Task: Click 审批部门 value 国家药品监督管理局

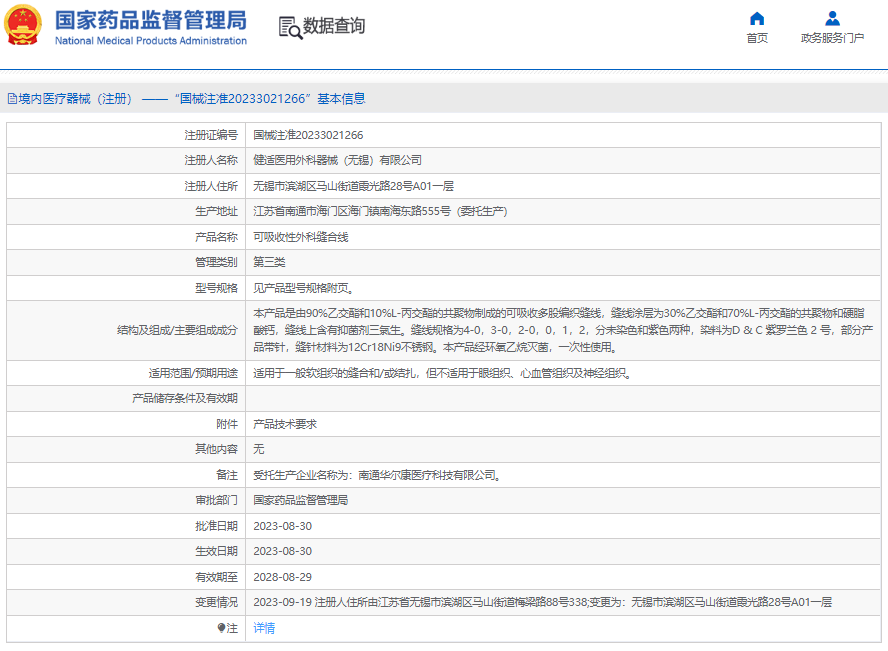Action: pyautogui.click(x=301, y=500)
